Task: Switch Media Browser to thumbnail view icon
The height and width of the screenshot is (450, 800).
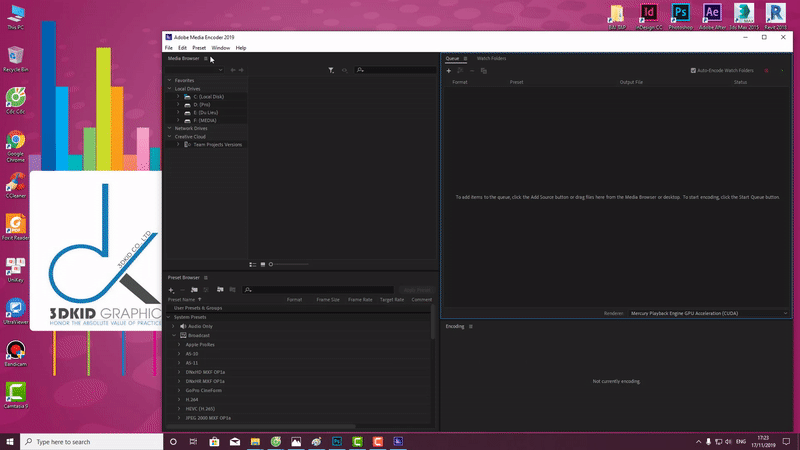Action: 263,264
